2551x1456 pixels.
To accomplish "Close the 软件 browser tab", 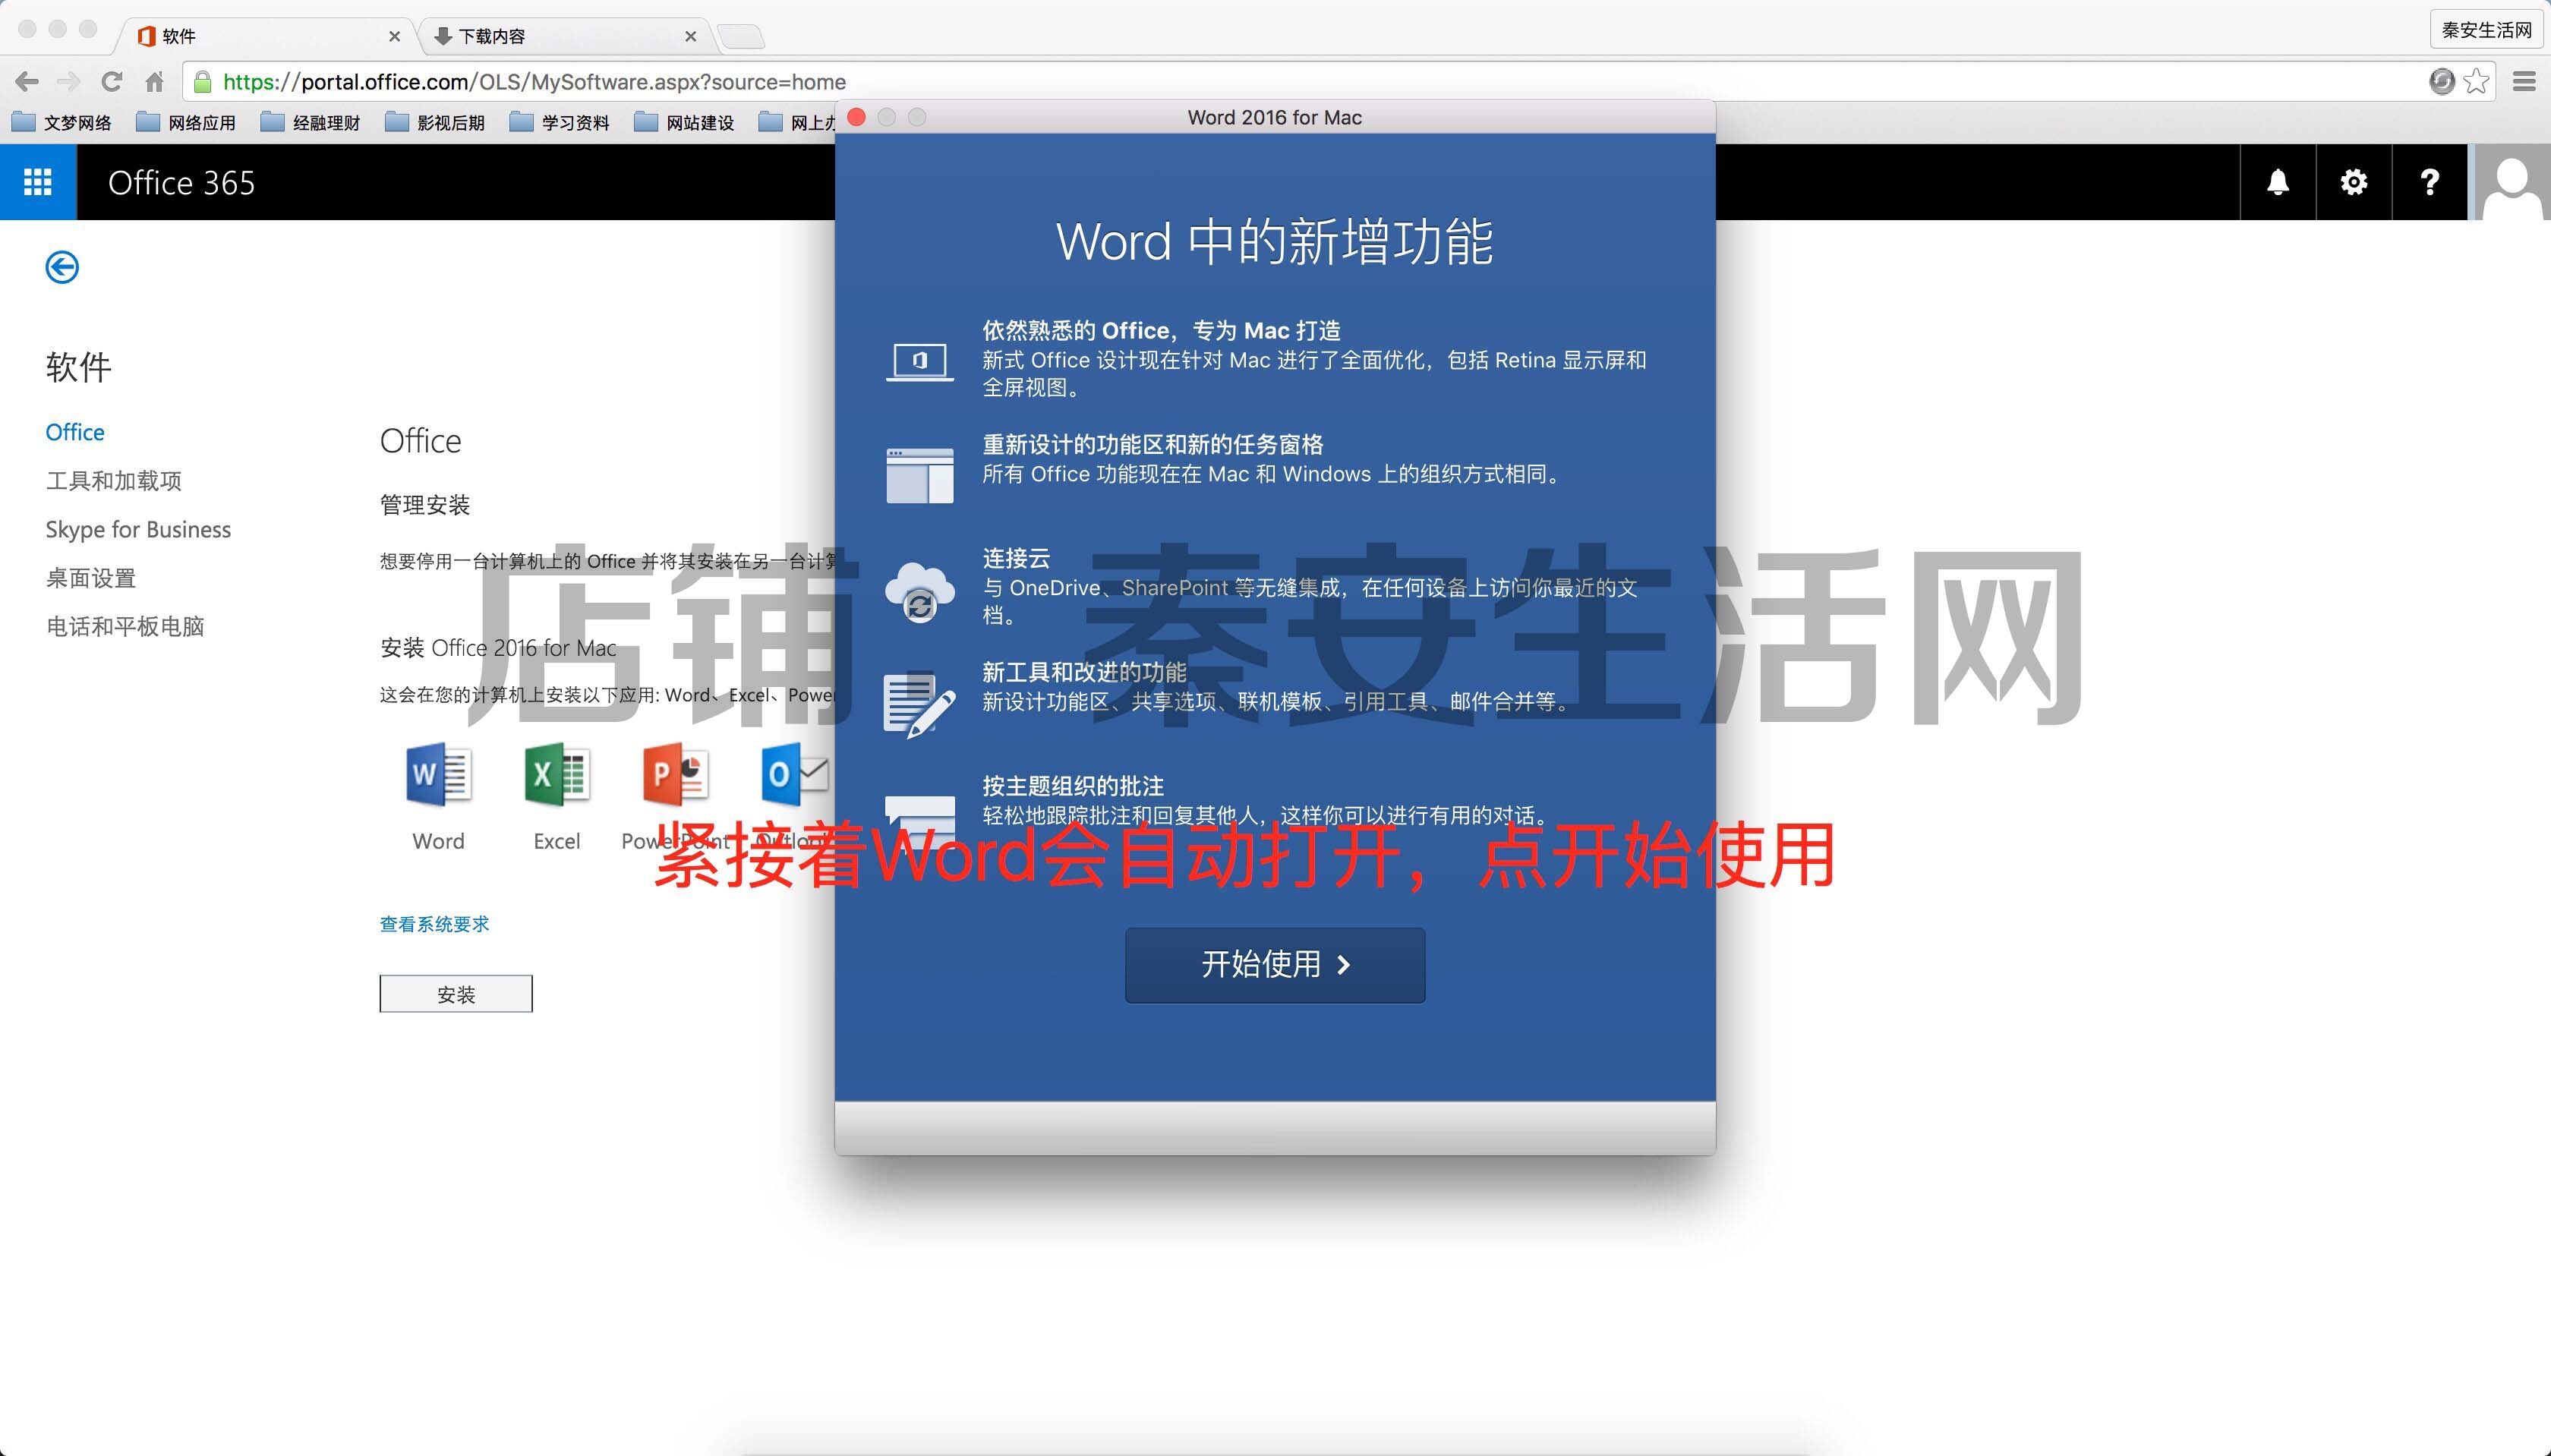I will coord(394,36).
